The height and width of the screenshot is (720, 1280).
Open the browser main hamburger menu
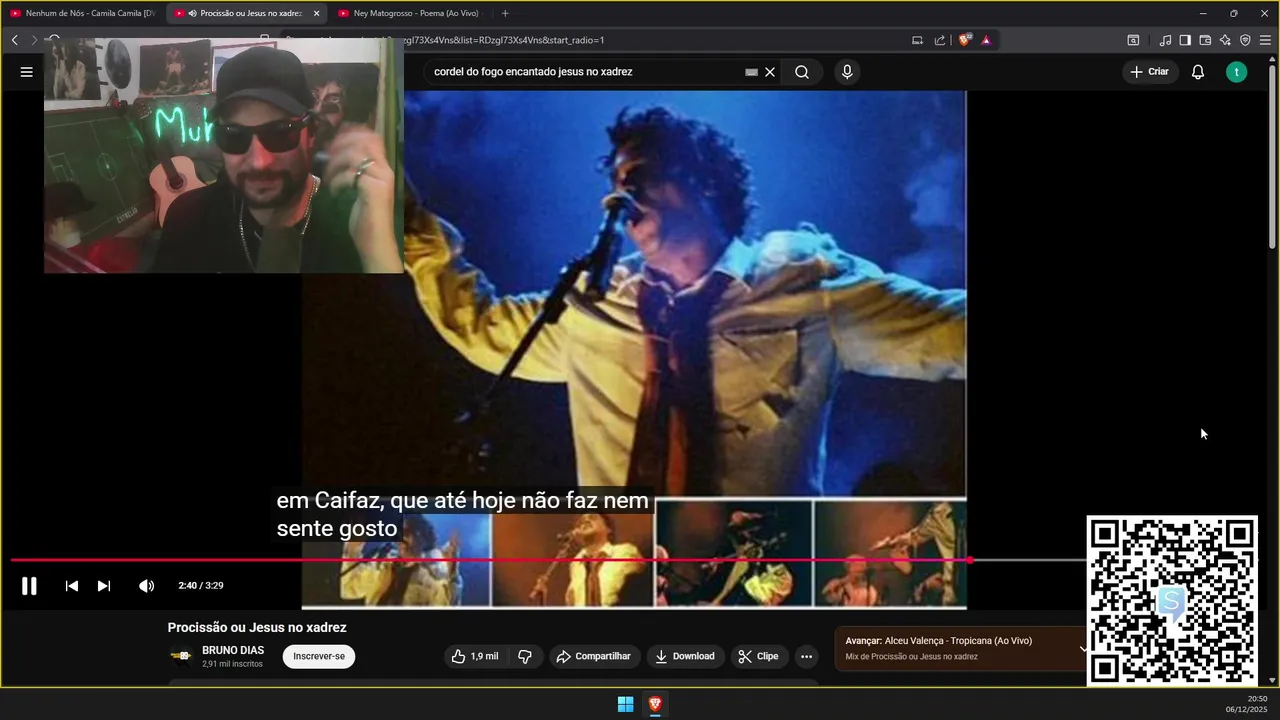(x=1265, y=40)
